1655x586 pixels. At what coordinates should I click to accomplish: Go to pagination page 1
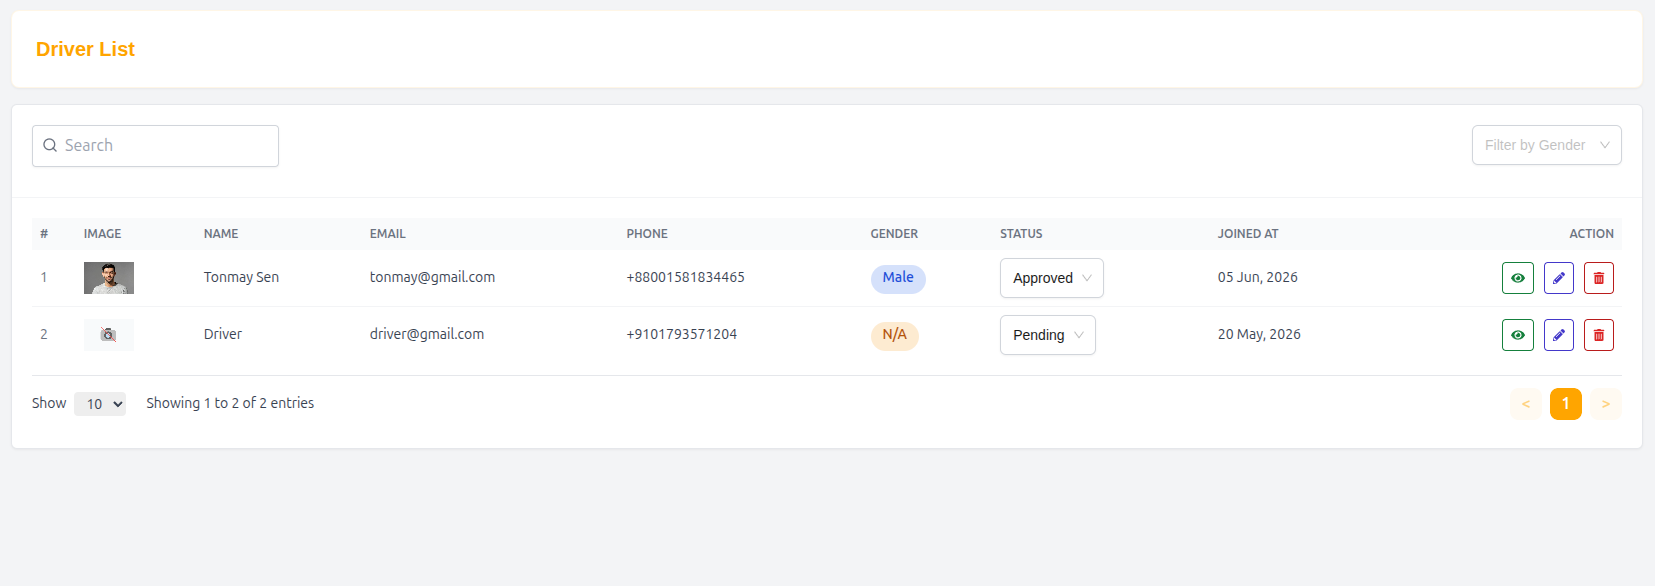click(1565, 404)
